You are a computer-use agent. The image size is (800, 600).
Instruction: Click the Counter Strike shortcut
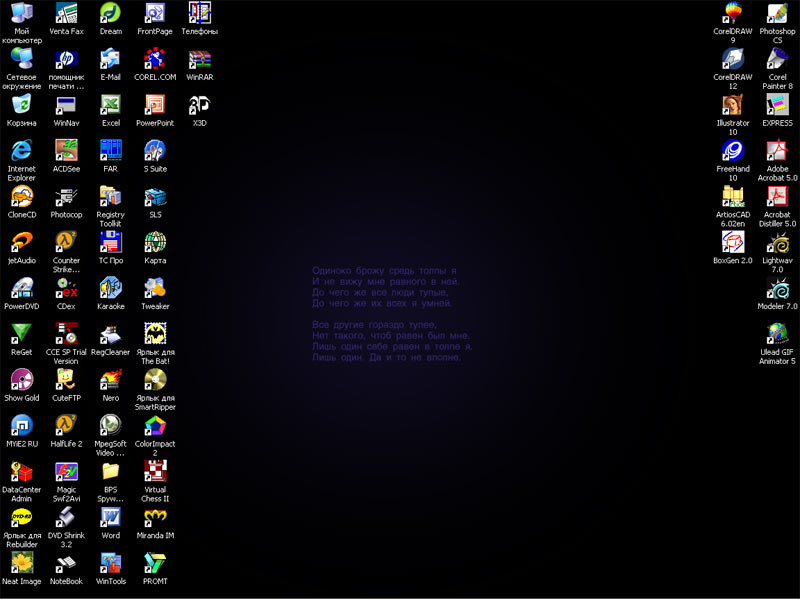pos(66,242)
